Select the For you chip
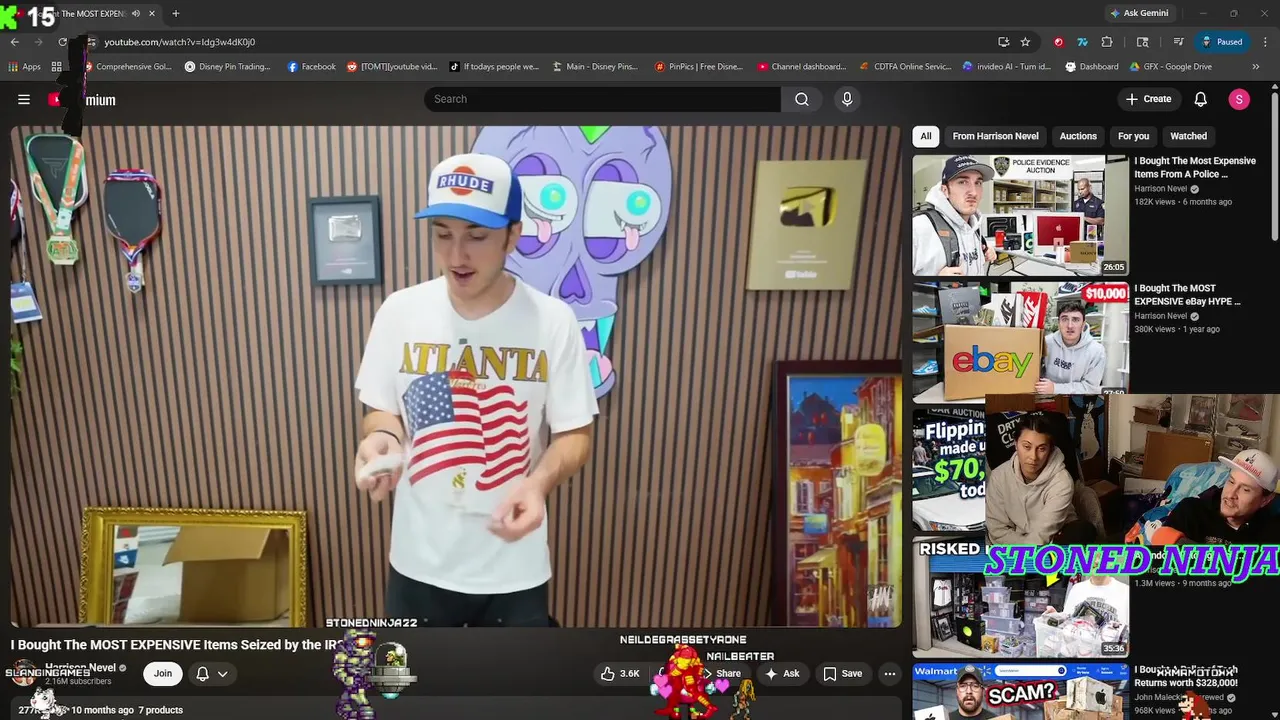Image resolution: width=1280 pixels, height=720 pixels. tap(1133, 136)
